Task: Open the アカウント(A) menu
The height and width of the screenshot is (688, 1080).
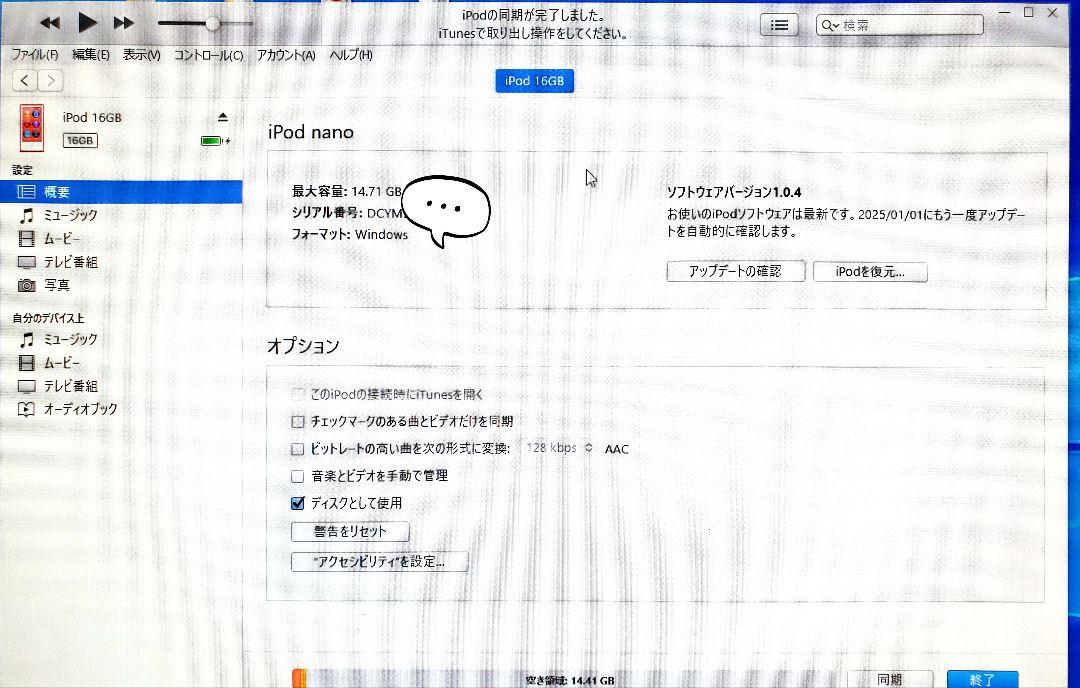Action: [286, 55]
